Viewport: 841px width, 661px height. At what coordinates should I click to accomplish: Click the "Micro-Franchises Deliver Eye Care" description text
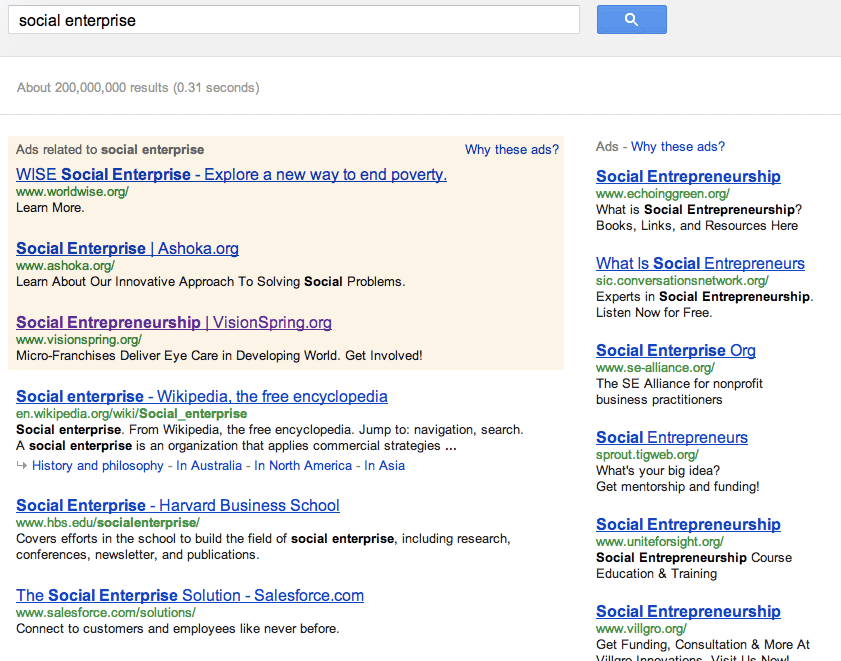click(219, 356)
